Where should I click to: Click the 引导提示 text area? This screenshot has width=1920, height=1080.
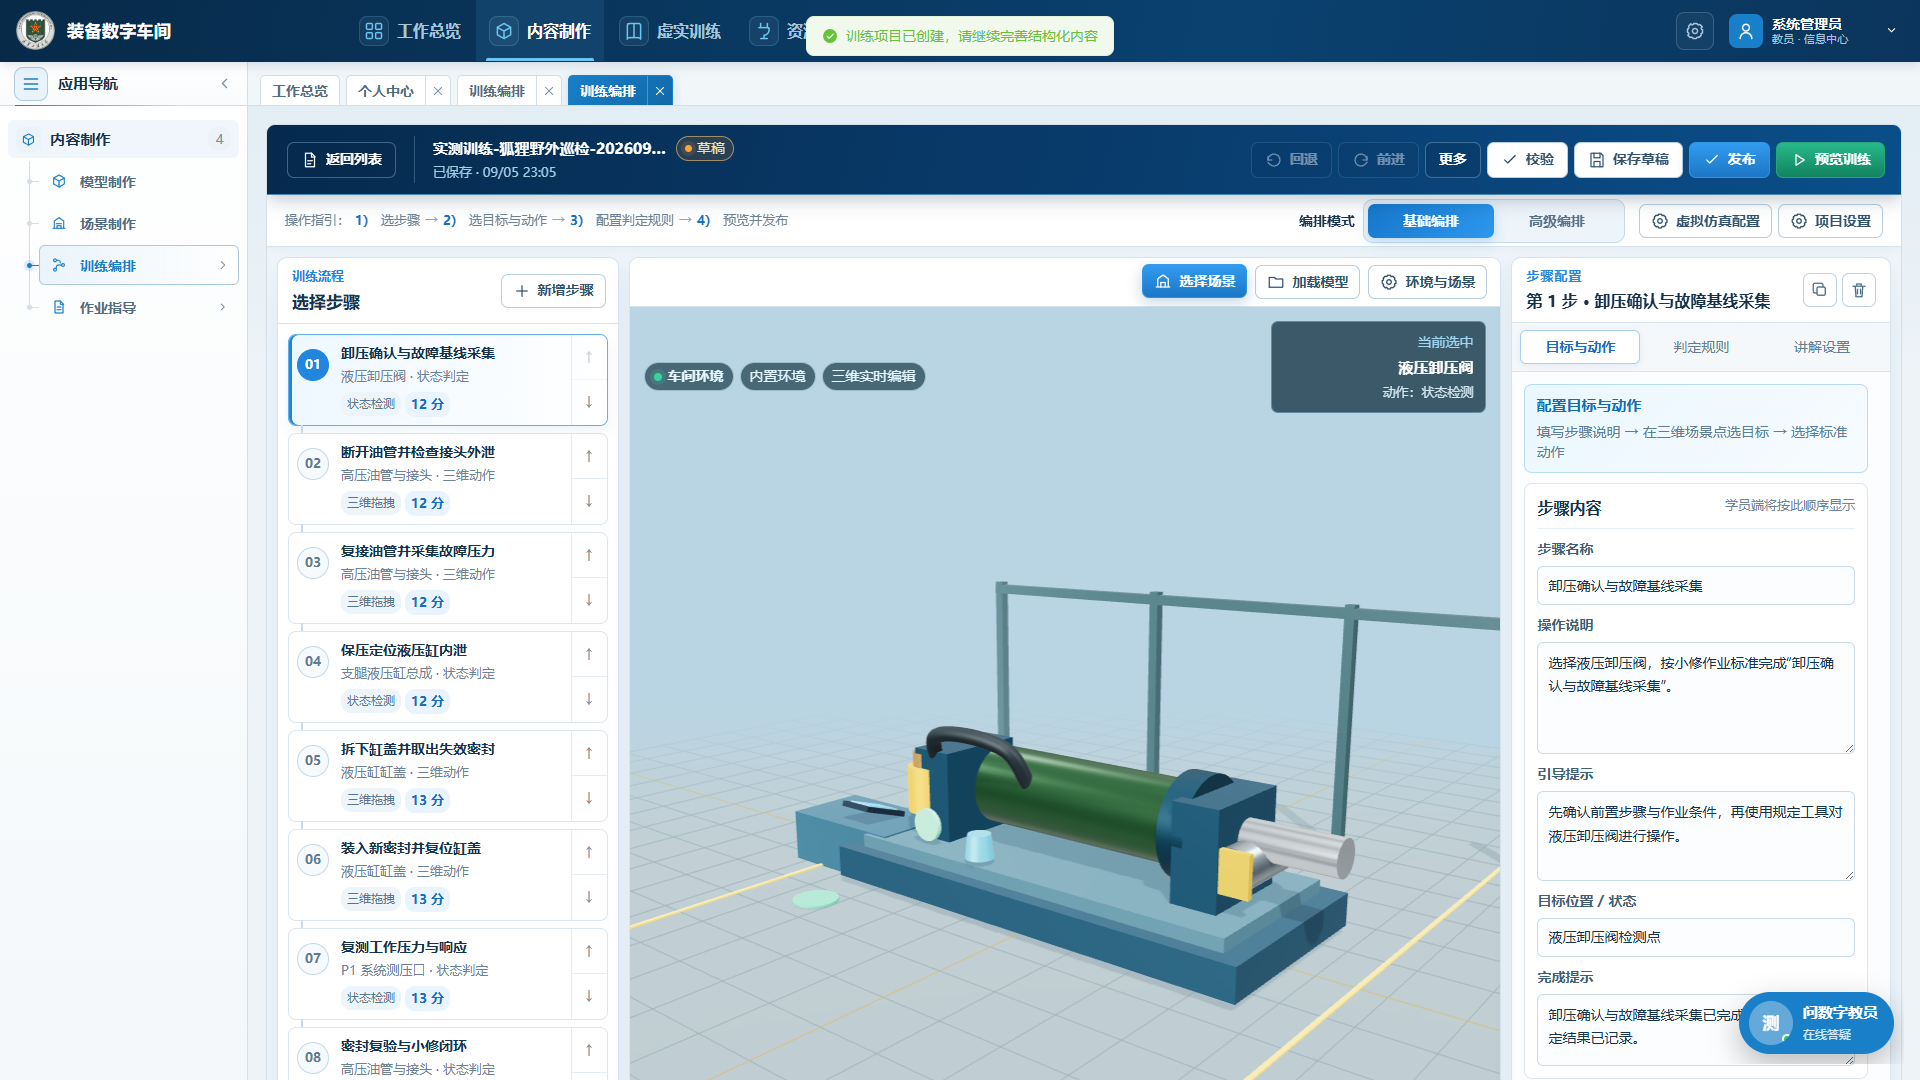(x=1695, y=836)
